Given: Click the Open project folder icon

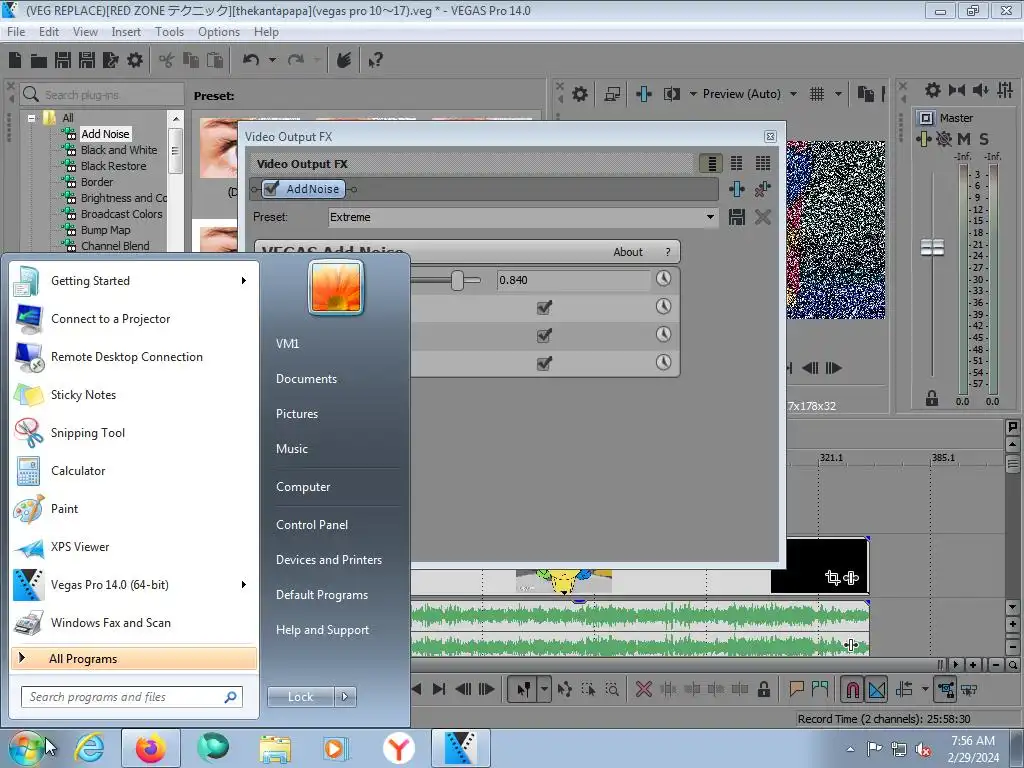Looking at the screenshot, I should pos(39,60).
